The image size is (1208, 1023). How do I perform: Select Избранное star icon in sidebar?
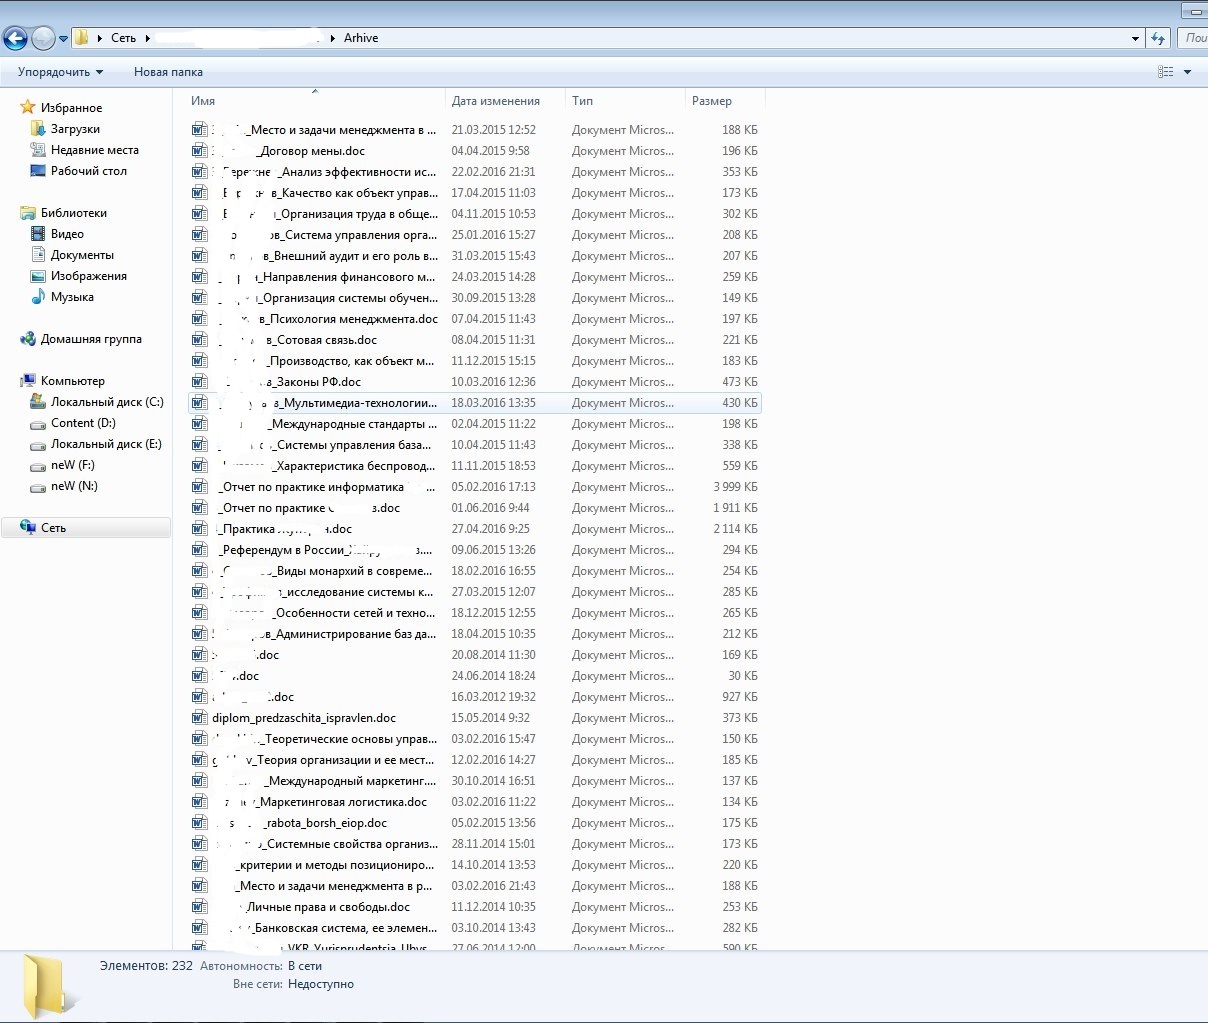pos(28,108)
